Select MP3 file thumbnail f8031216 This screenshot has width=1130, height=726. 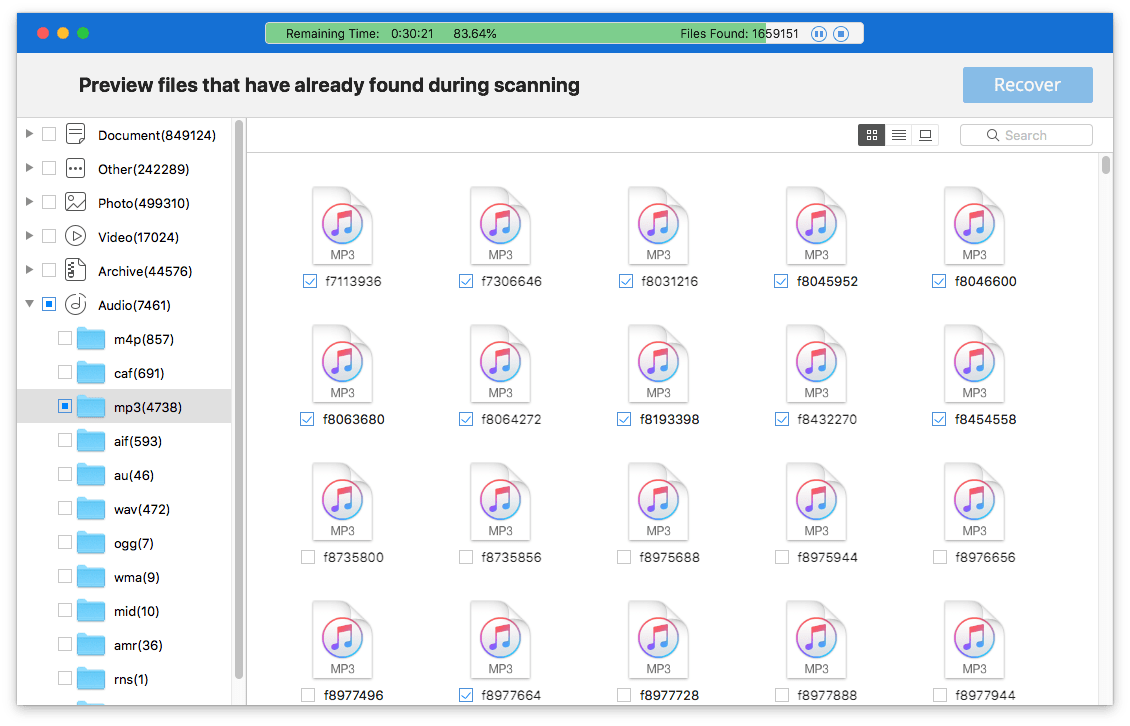[x=658, y=226]
